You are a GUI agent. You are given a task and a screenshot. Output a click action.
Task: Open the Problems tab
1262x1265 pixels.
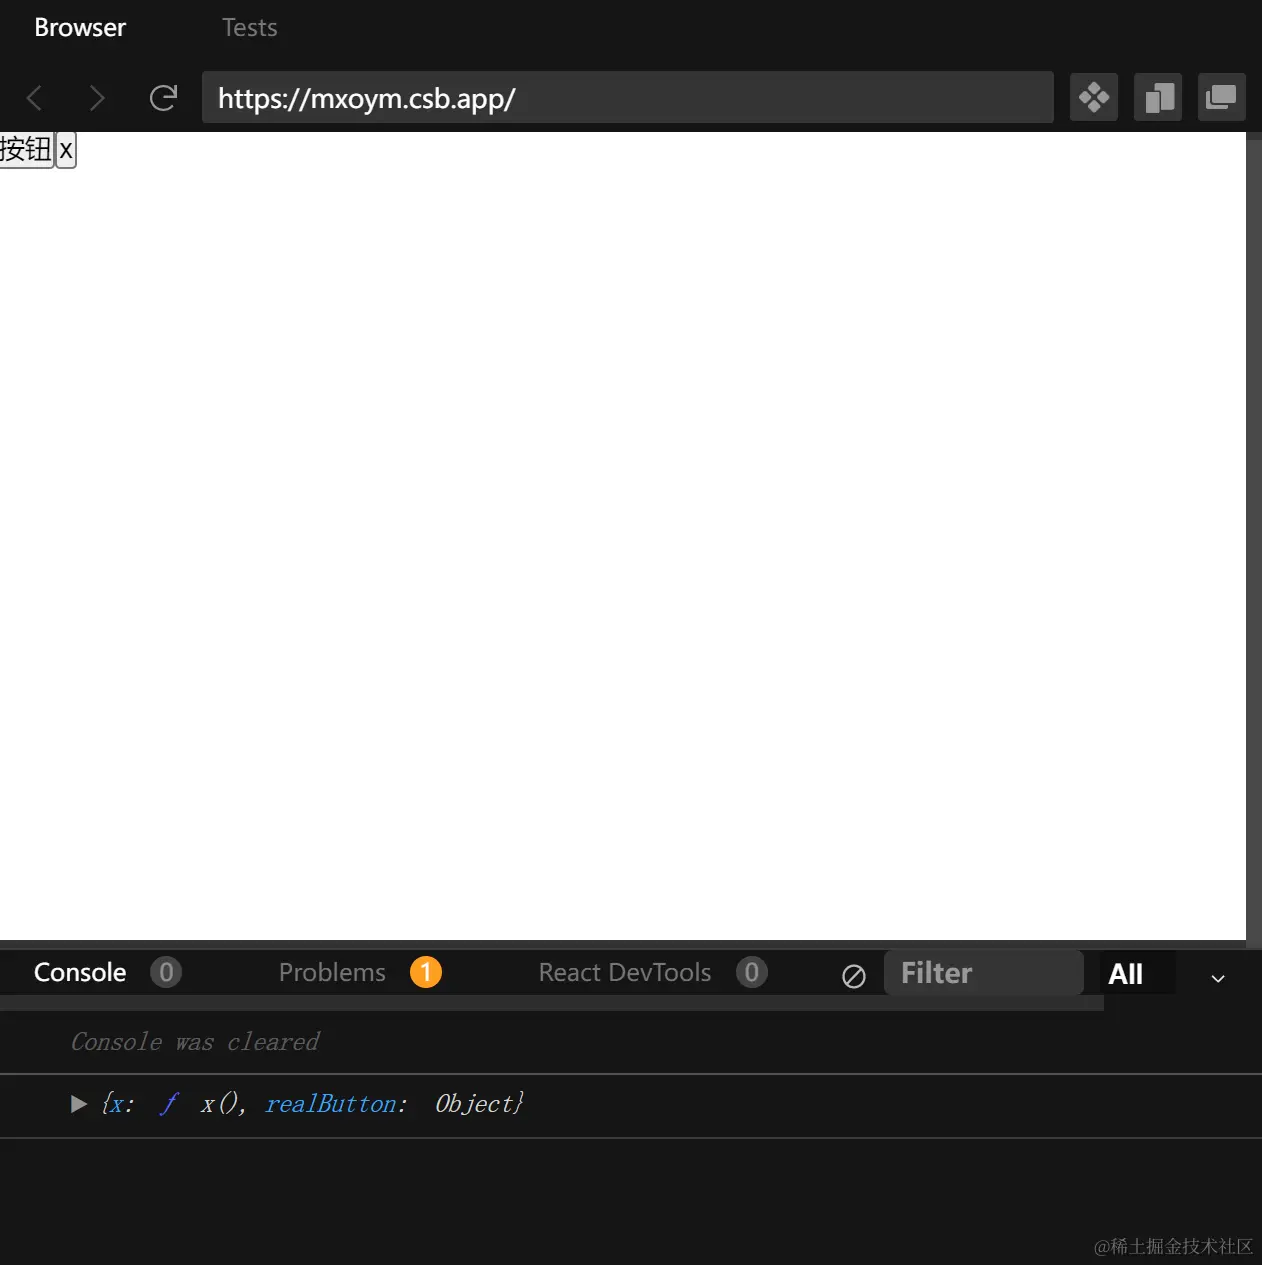[x=332, y=971]
